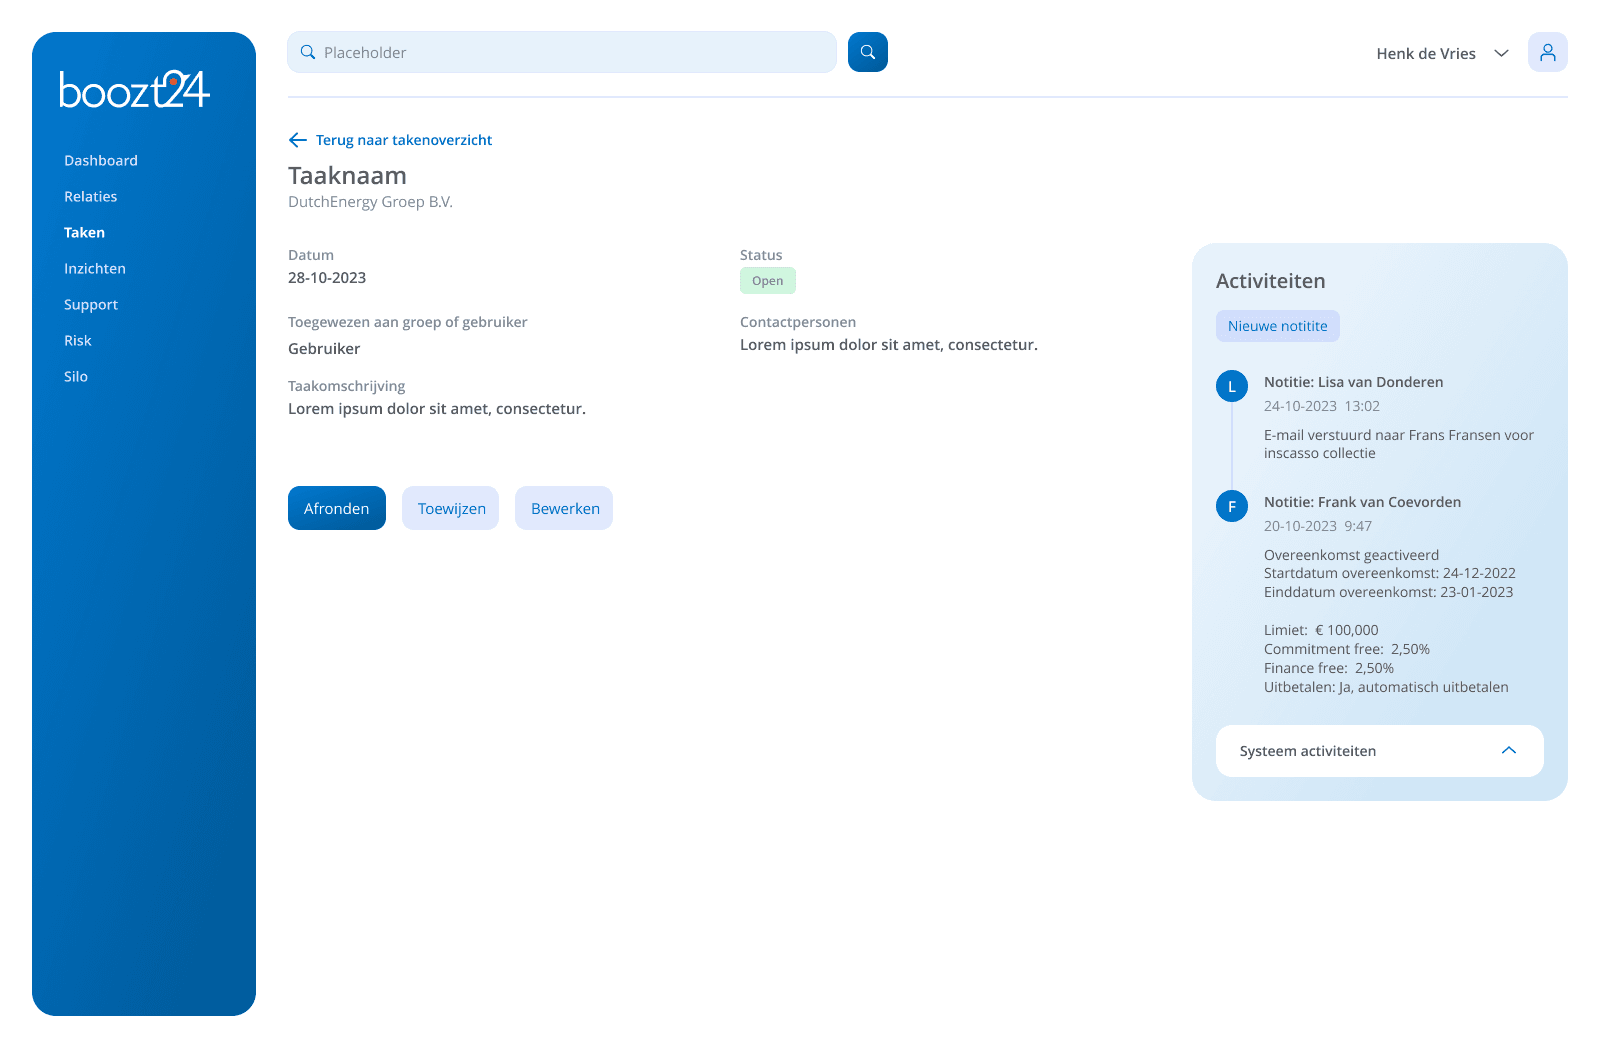This screenshot has width=1600, height=1048.
Task: Select the Taken sidebar item
Action: coord(84,232)
